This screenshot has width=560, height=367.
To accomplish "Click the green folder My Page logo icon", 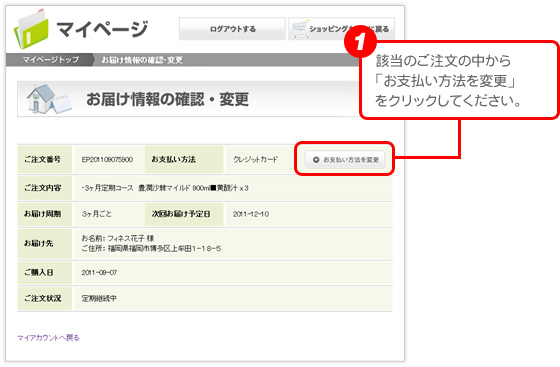I will pos(31,29).
